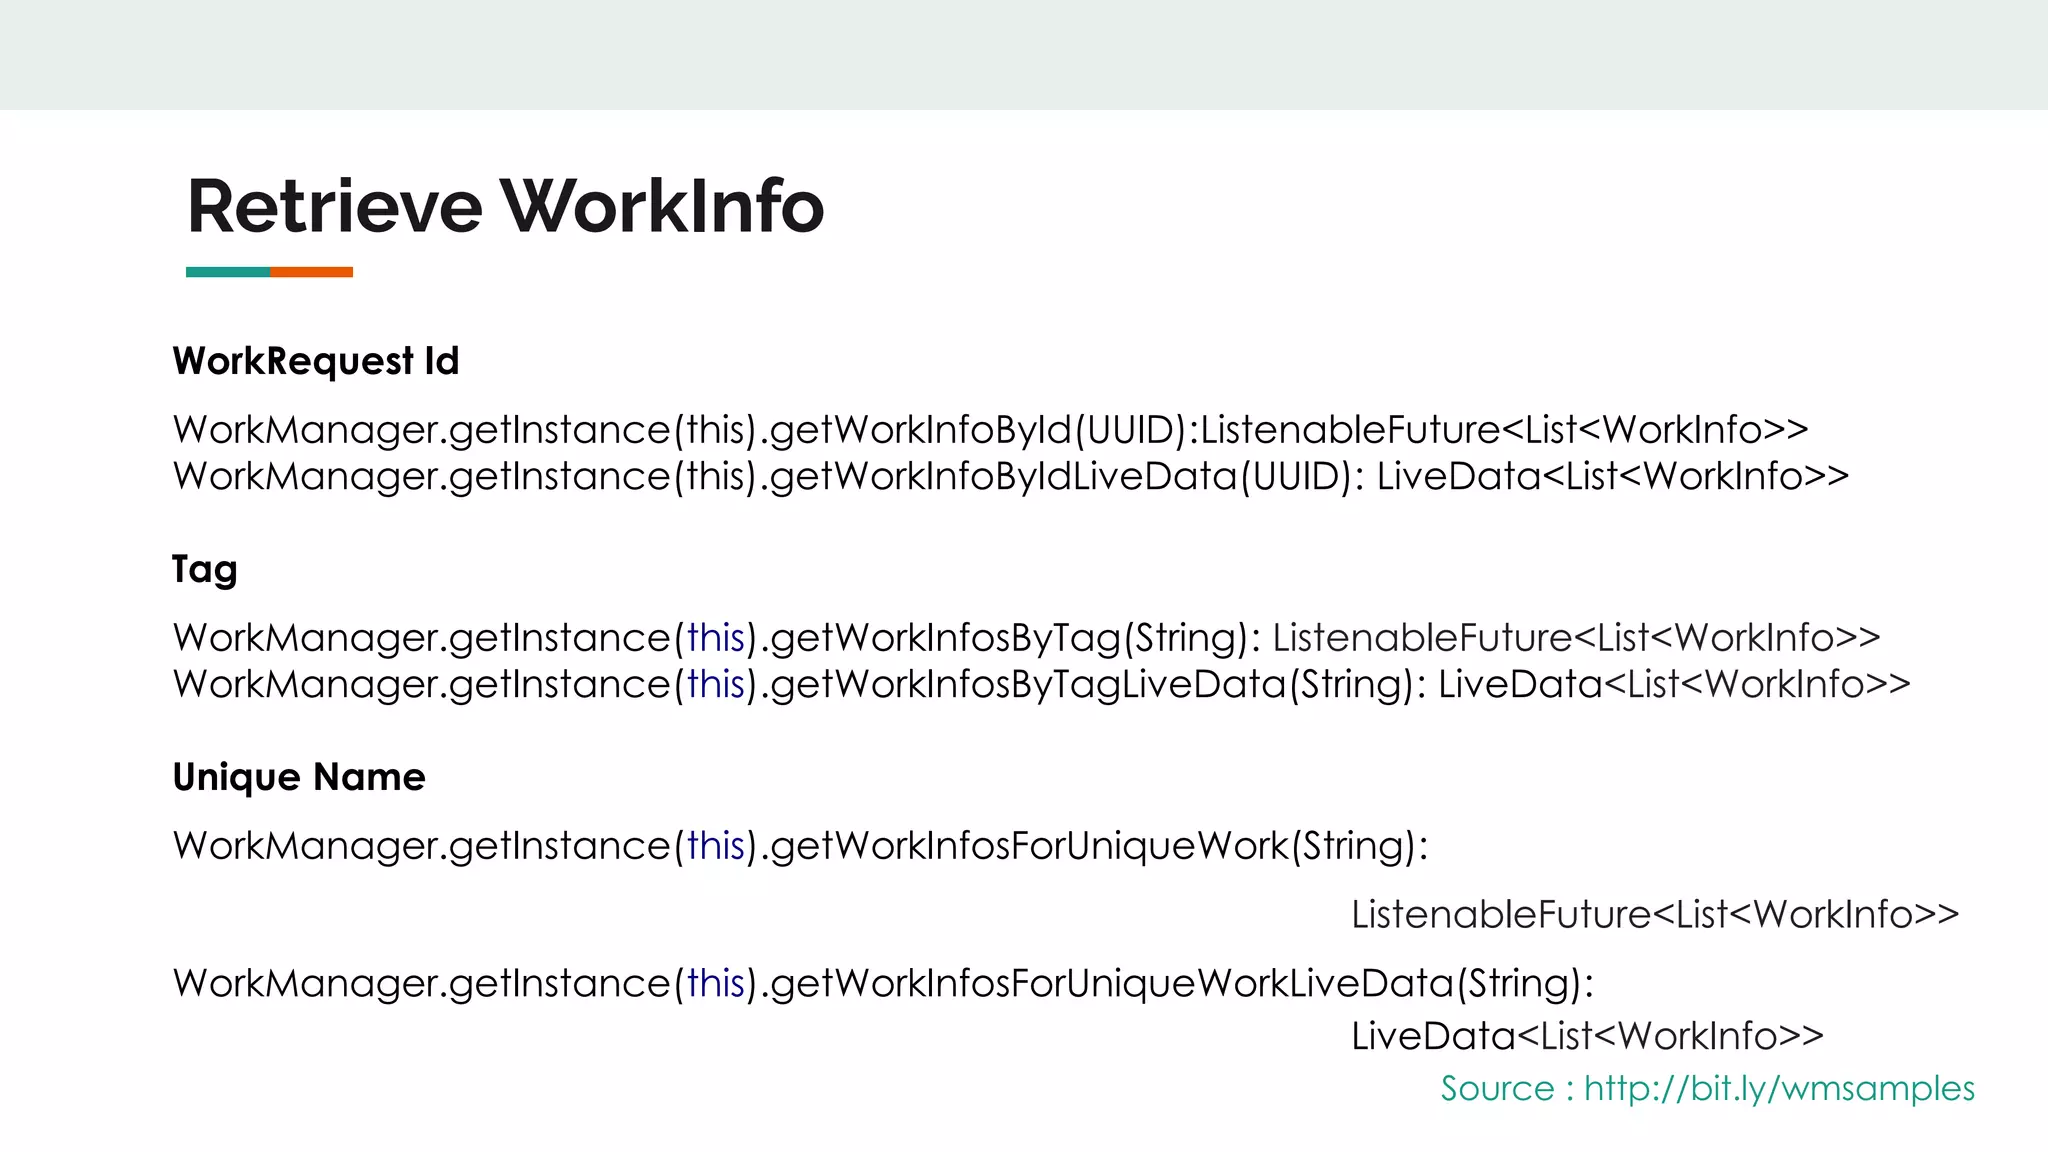Click the getWorkInfosForUniqueWorkLiveData(String): line
This screenshot has width=2048, height=1152.
pos(883,984)
